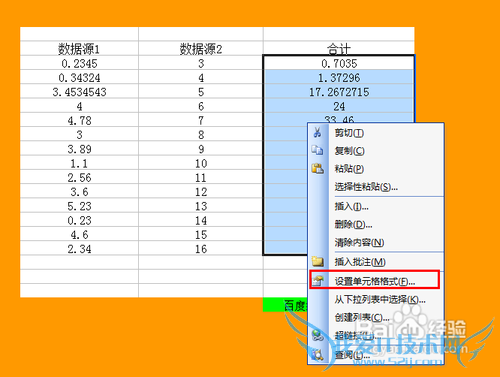This screenshot has width=500, height=377.
Task: Click cell 3 in 数据源2 column
Action: coord(201,63)
